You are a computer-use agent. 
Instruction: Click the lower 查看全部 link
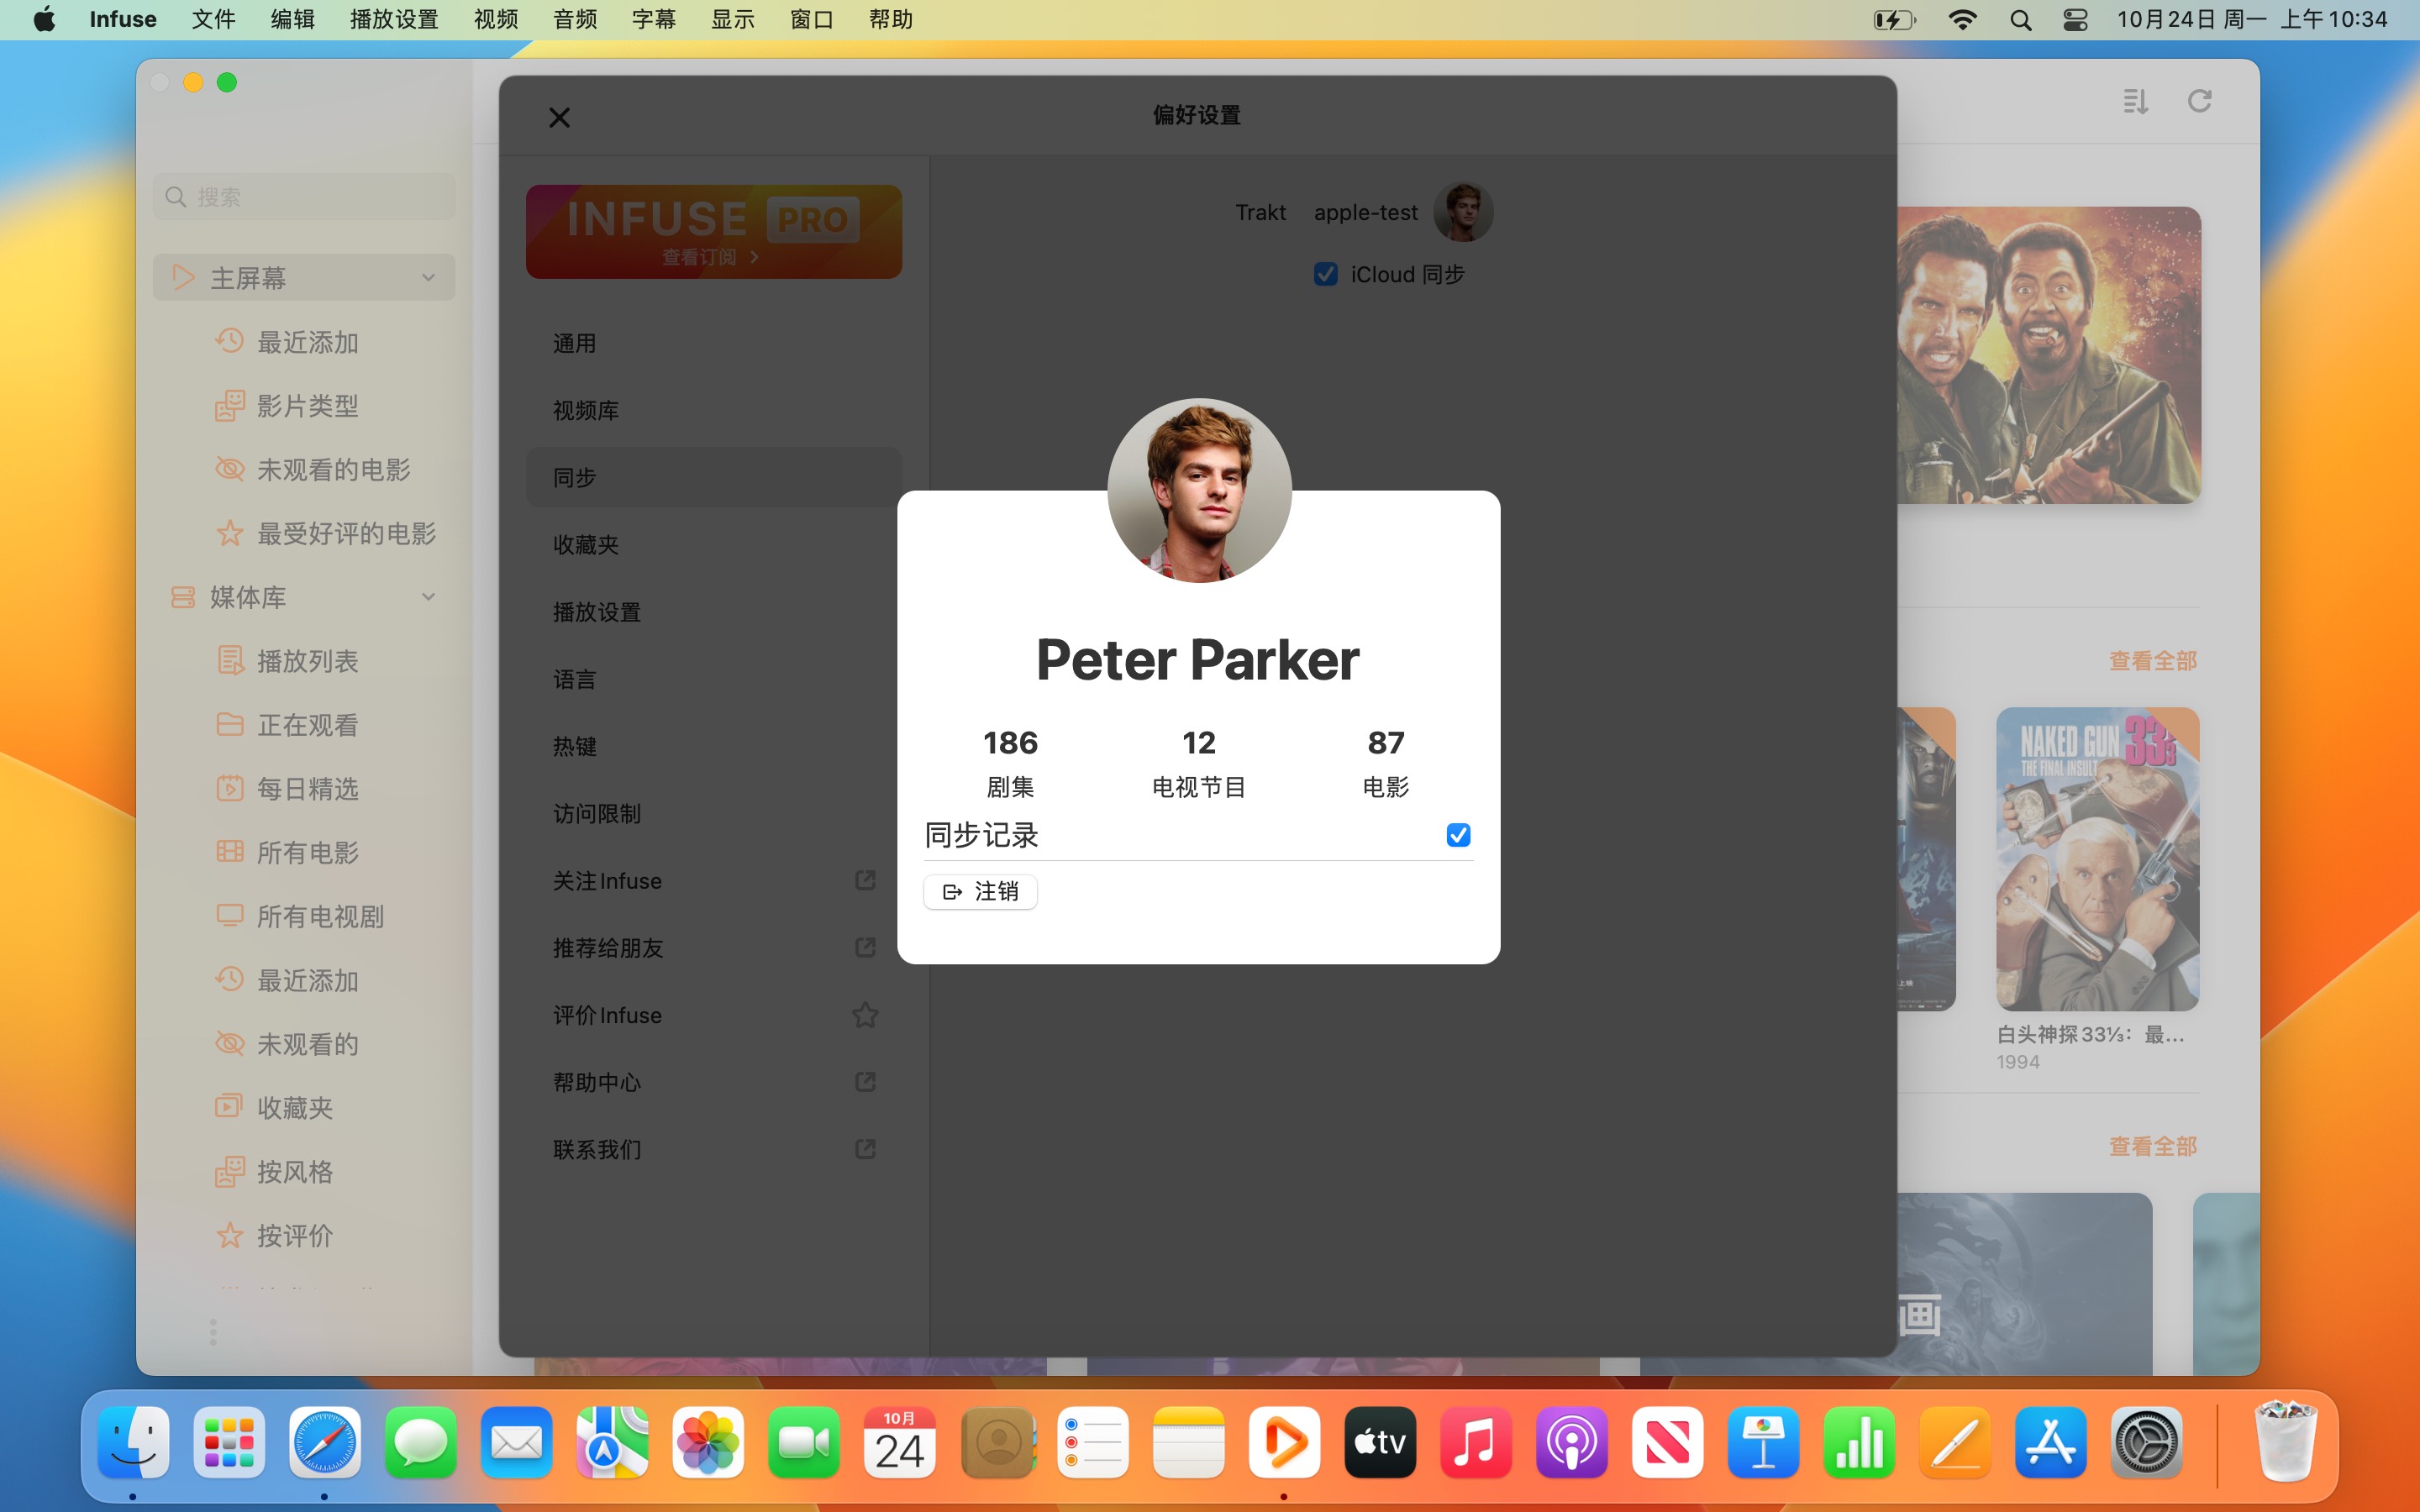click(2152, 1146)
